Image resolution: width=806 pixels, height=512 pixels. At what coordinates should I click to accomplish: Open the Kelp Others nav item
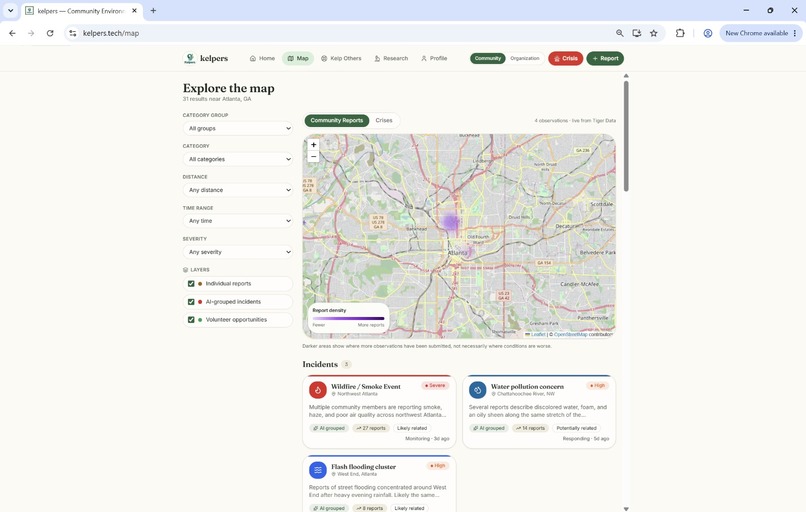coord(341,59)
